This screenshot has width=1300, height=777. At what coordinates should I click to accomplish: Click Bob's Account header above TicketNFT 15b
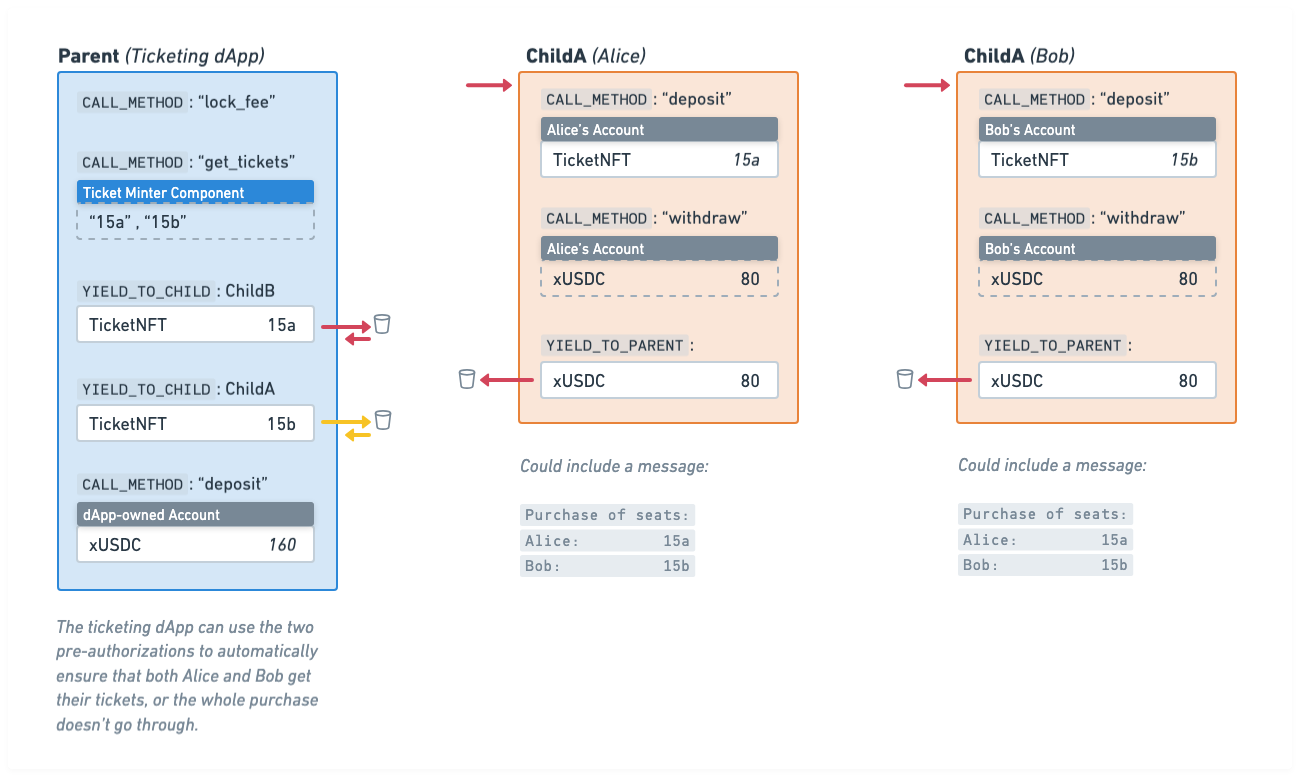tap(1097, 130)
